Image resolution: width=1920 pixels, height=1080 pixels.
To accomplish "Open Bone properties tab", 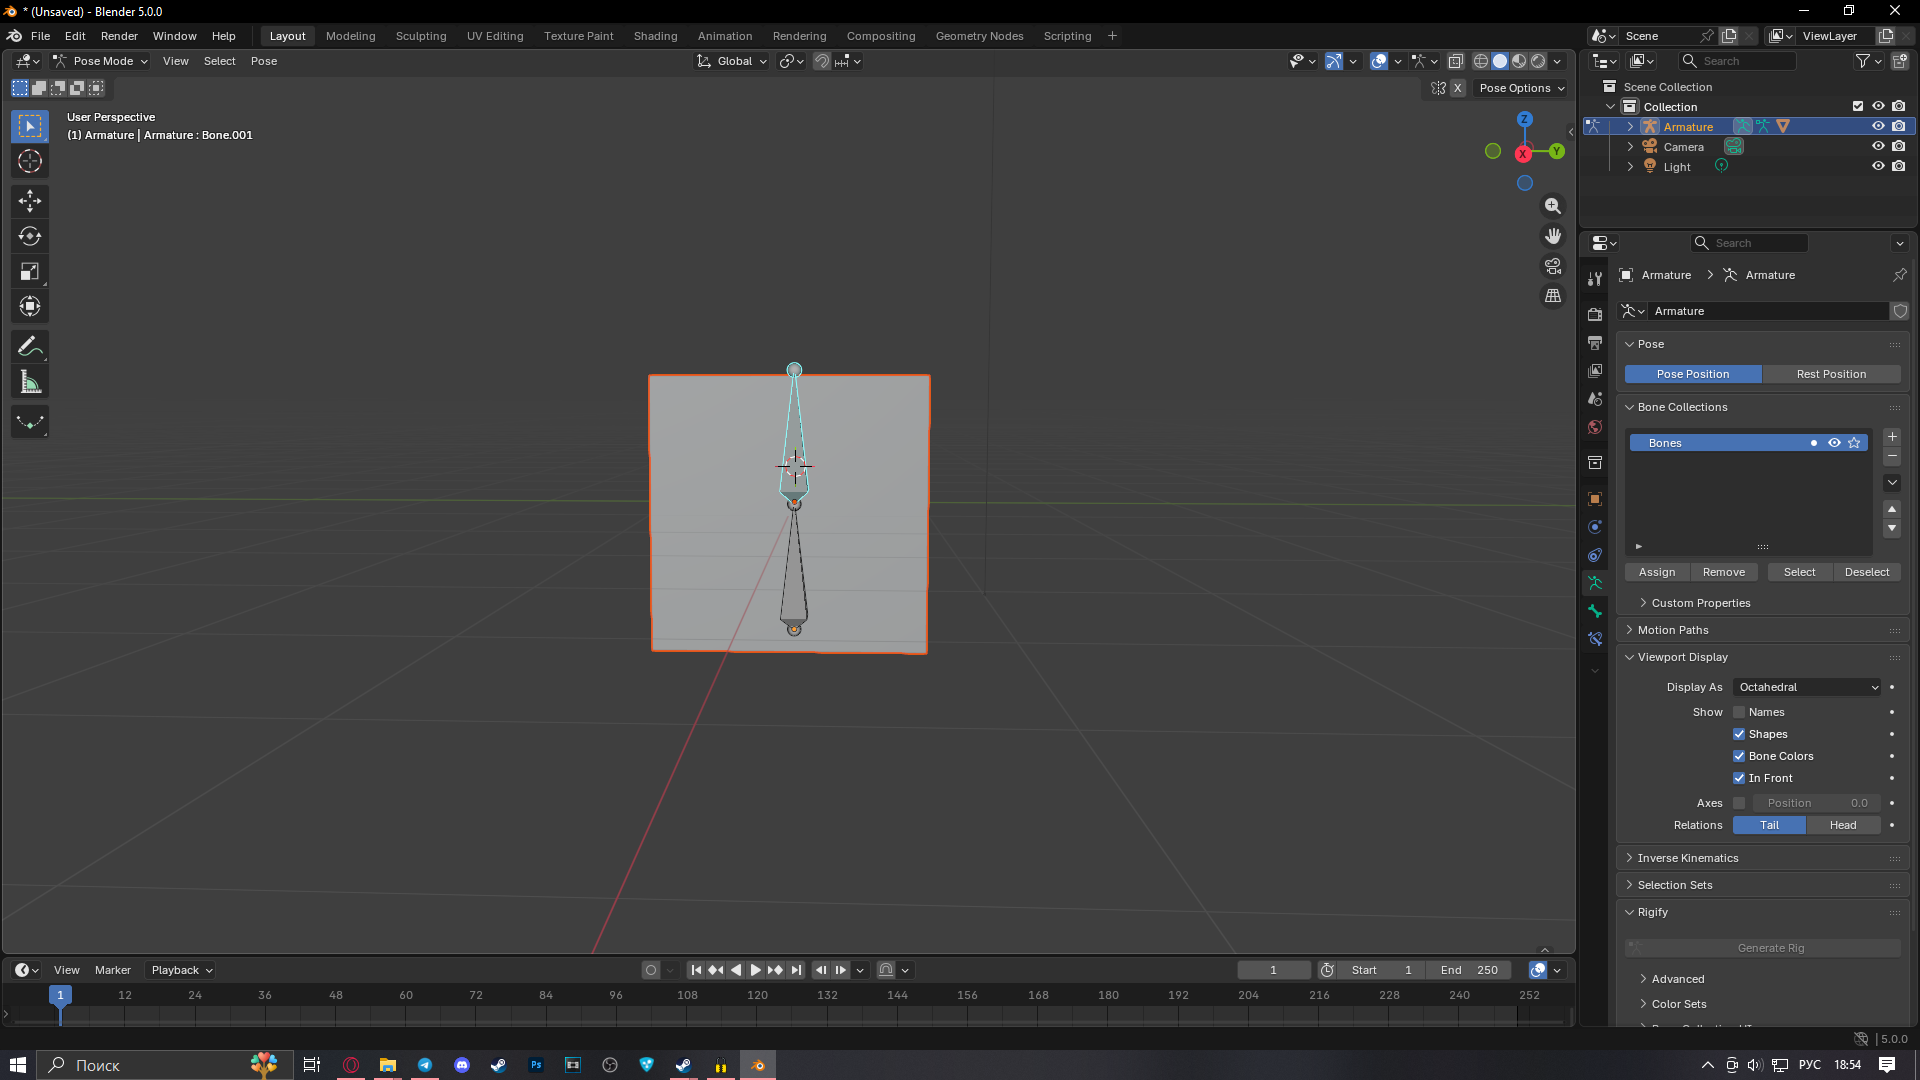I will (x=1595, y=611).
